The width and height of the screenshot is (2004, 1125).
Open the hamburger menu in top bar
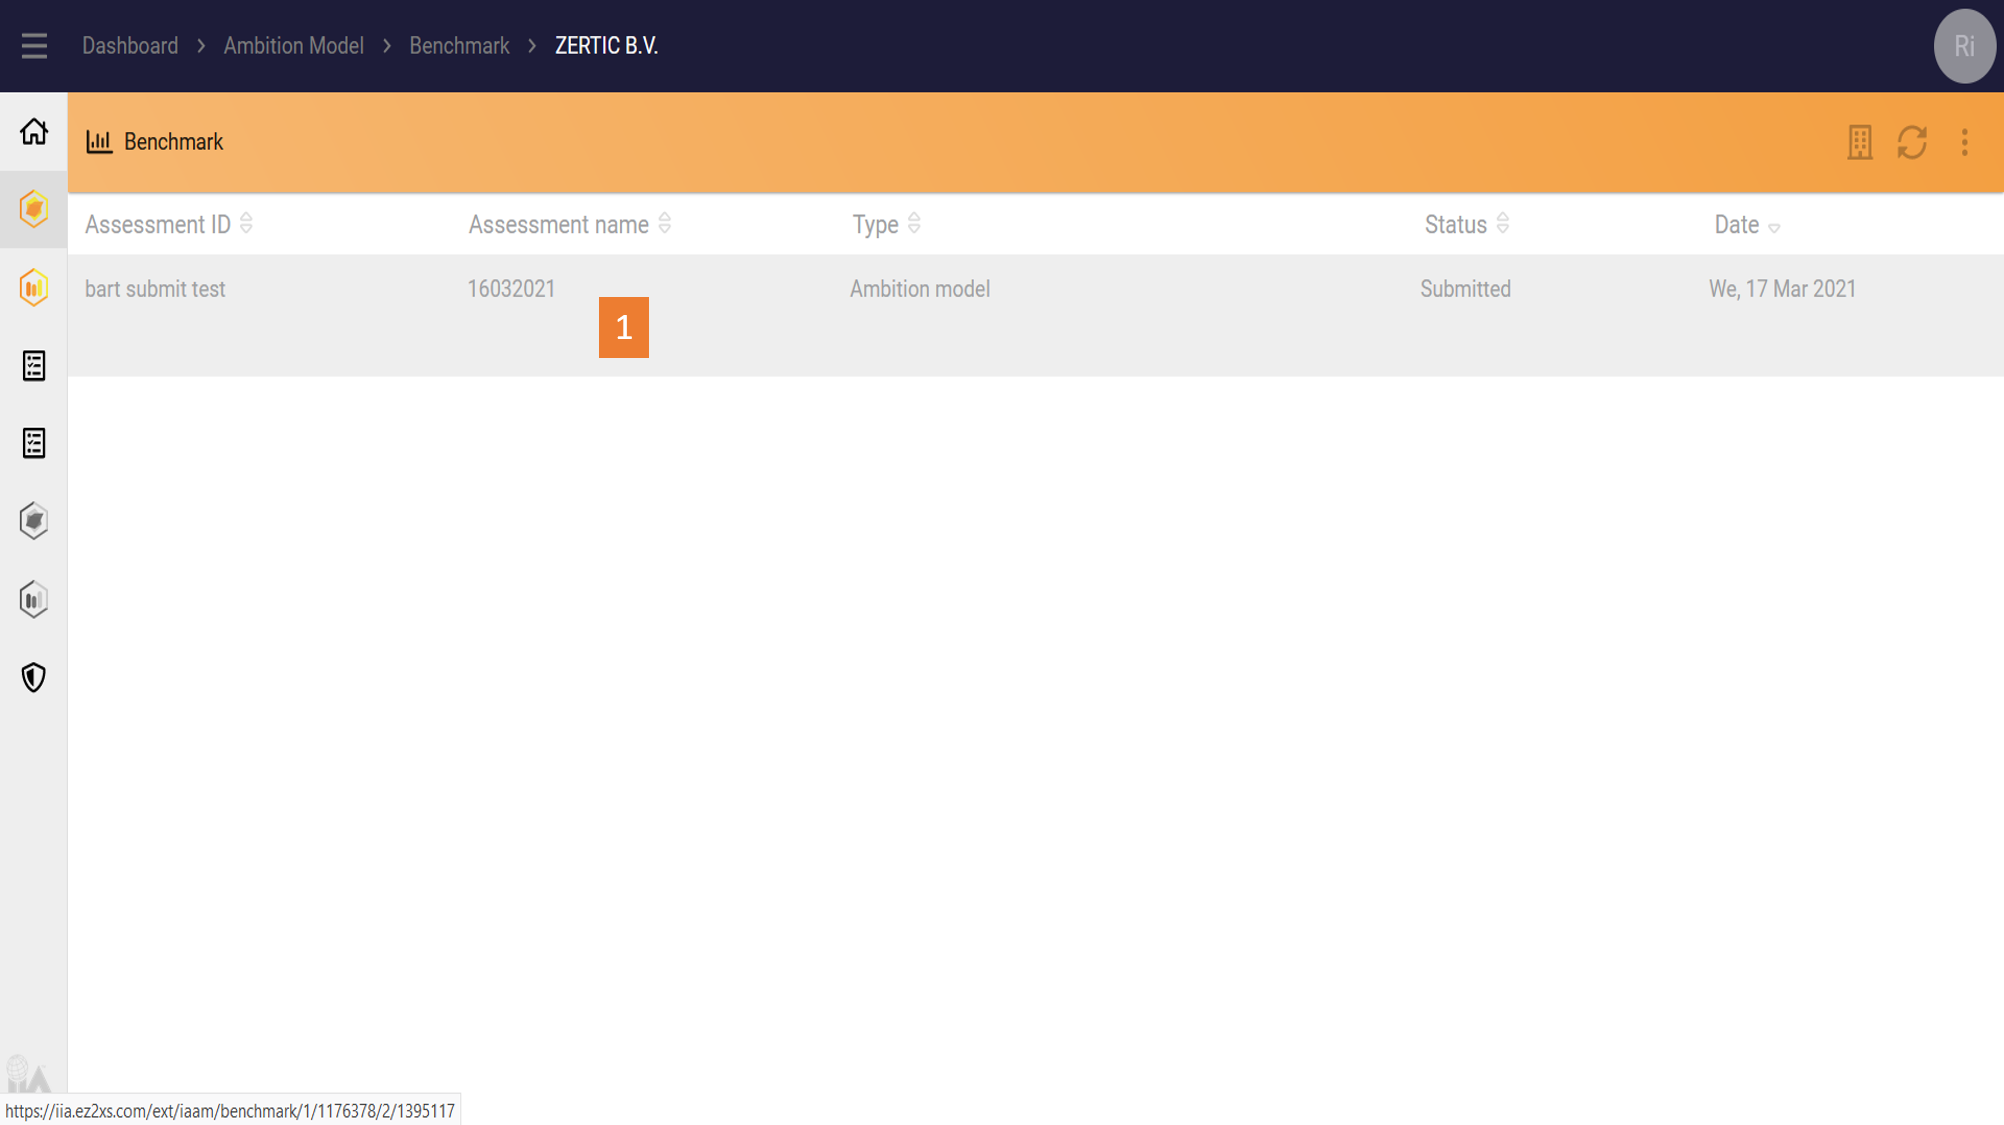pyautogui.click(x=34, y=46)
